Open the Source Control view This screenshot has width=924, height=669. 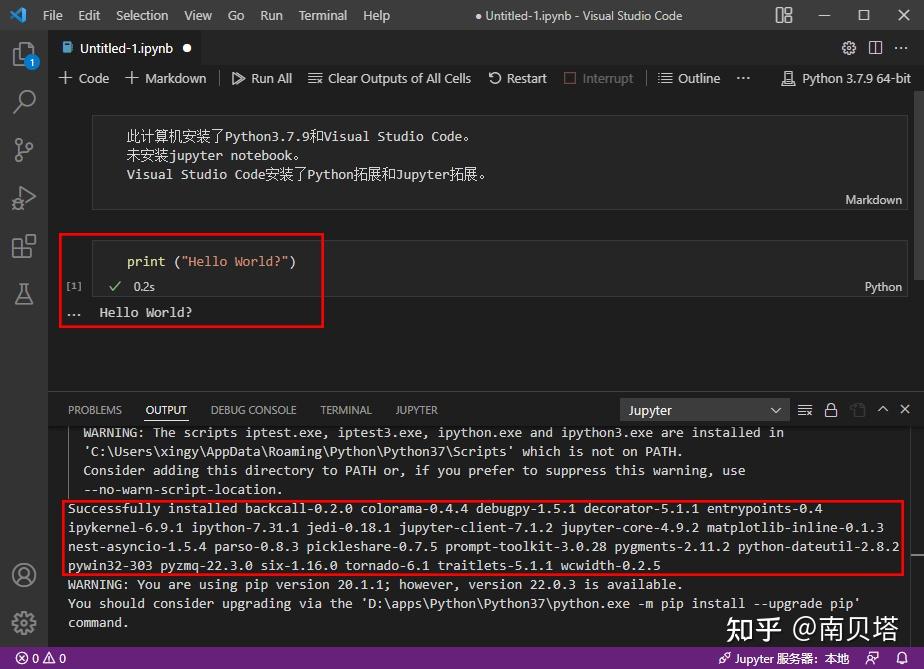pos(25,149)
